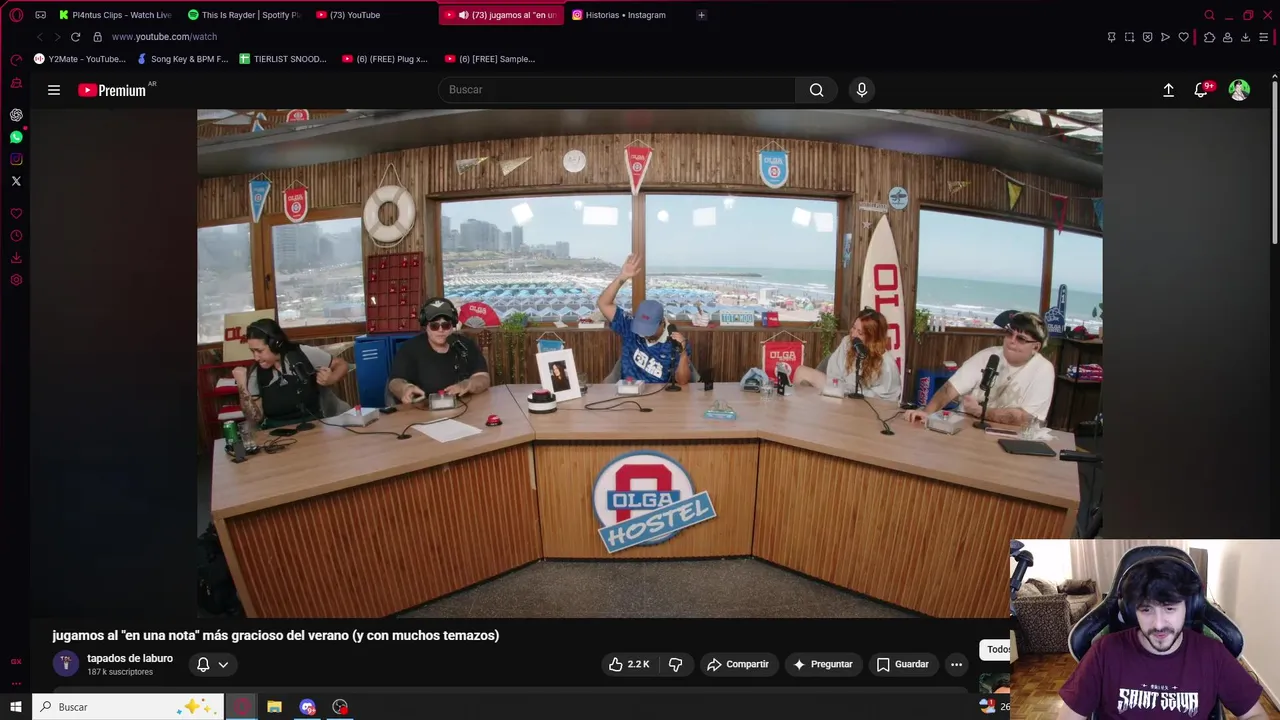Open site security lock icon
Viewport: 1280px width, 720px height.
97,37
